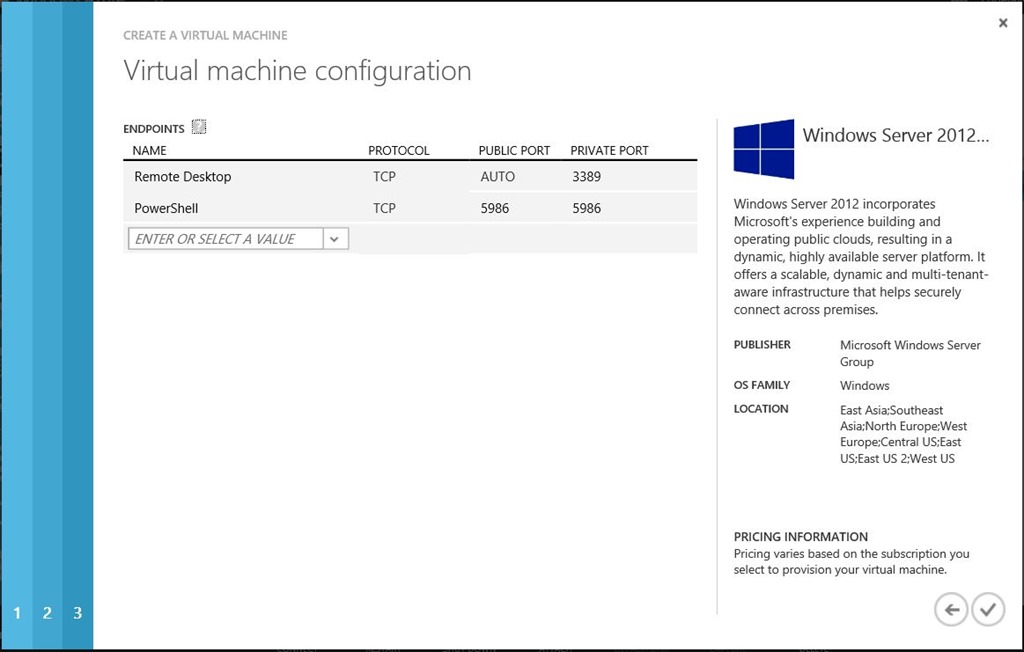The image size is (1024, 652).
Task: Click TCP protocol in PowerShell row
Action: [x=384, y=208]
